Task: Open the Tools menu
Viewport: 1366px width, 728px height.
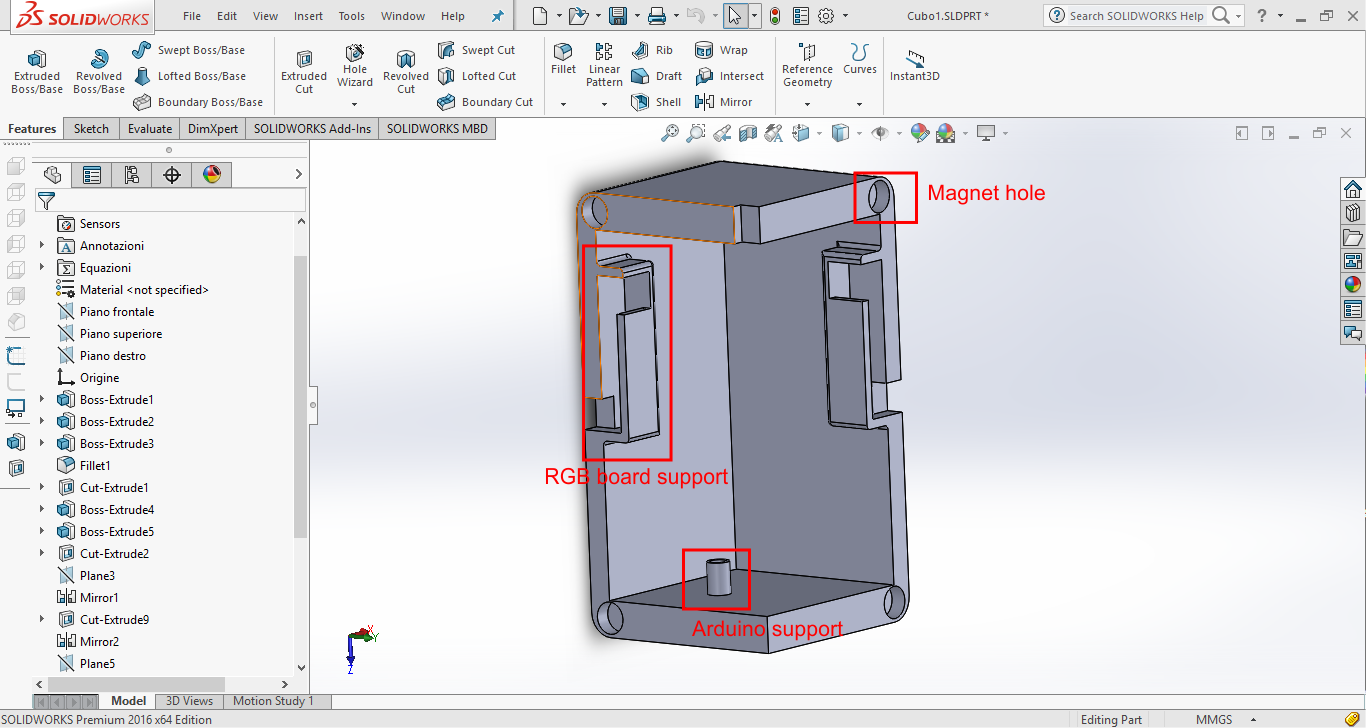Action: (x=352, y=16)
